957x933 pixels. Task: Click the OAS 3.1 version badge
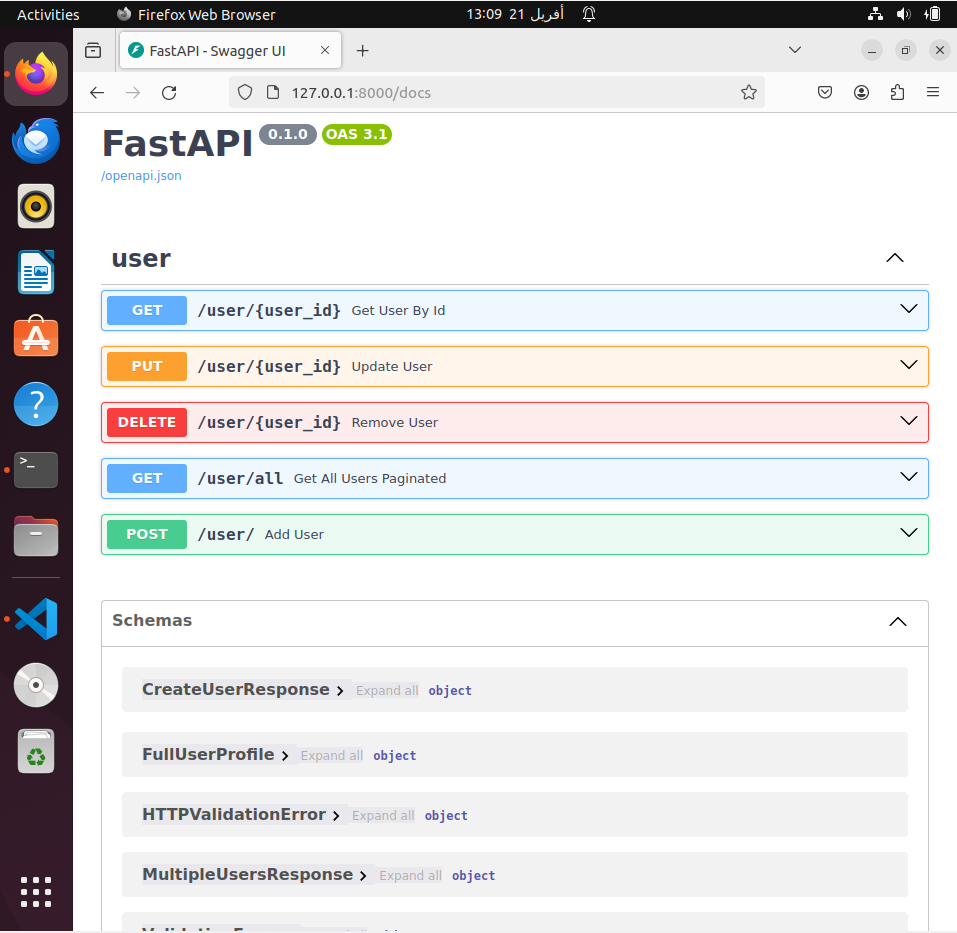[x=356, y=134]
